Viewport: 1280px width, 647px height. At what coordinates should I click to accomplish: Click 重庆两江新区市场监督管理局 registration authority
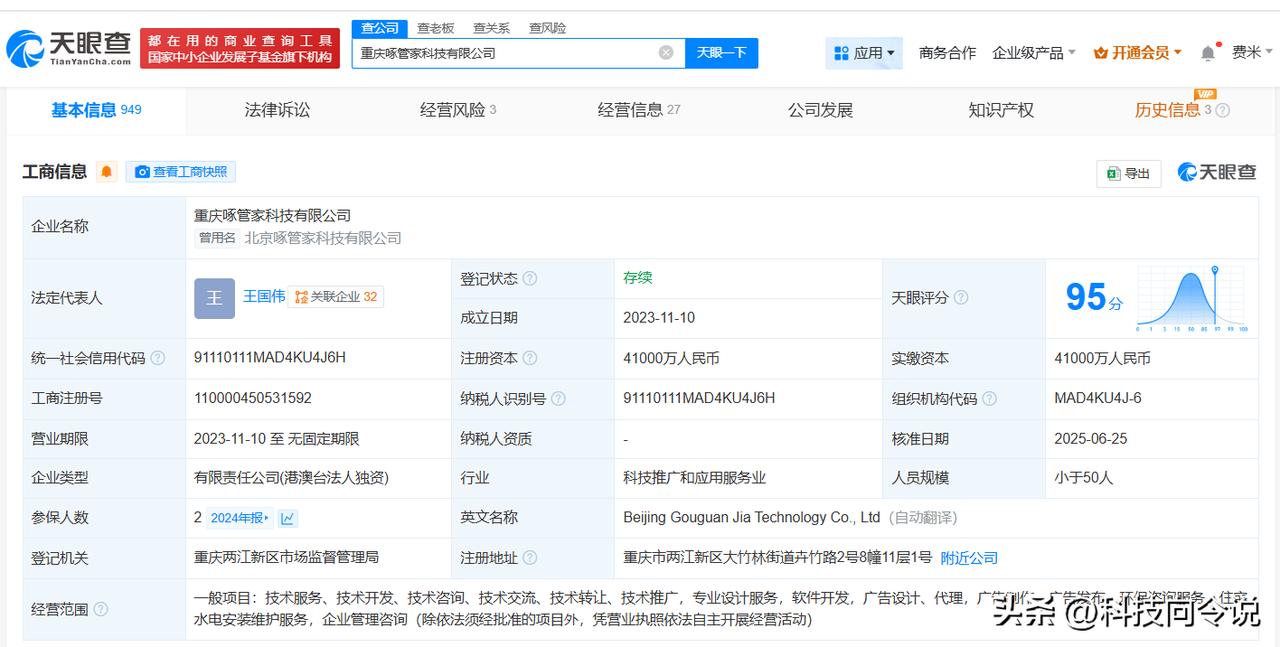[286, 557]
